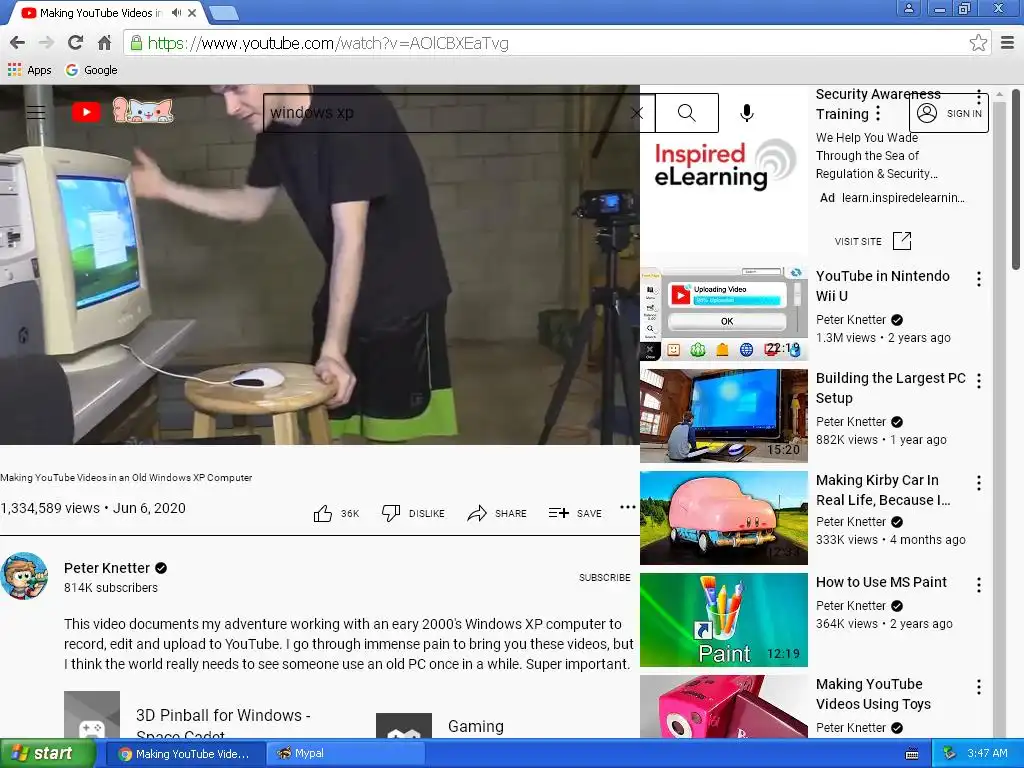Subscribe to Peter Knetter
This screenshot has width=1024, height=768.
click(x=605, y=577)
